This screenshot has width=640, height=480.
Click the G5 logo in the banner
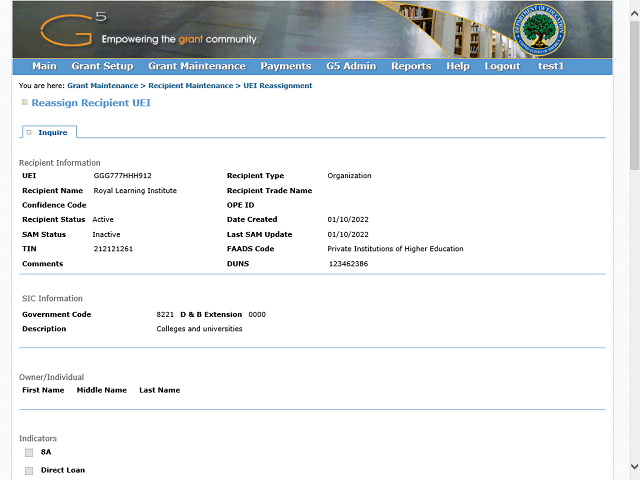click(73, 29)
